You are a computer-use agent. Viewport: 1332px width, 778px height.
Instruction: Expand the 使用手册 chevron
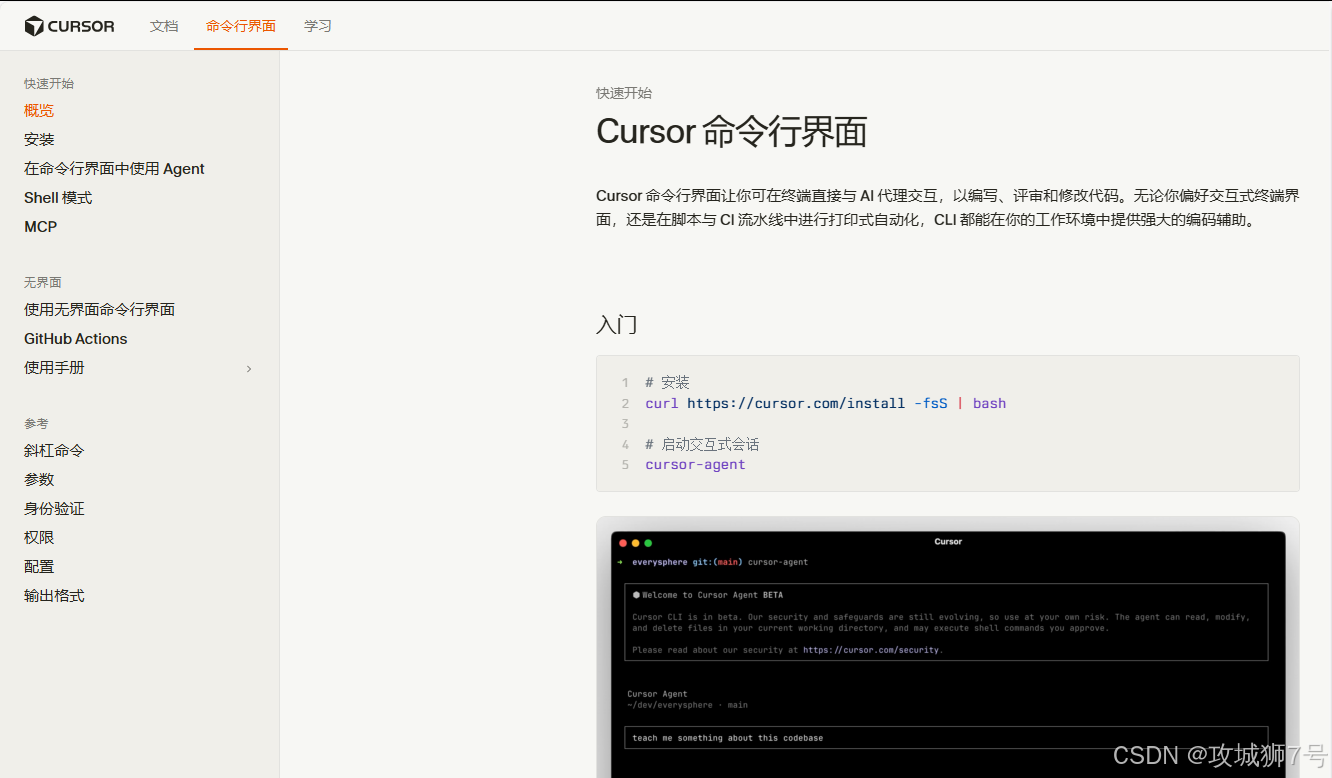249,369
